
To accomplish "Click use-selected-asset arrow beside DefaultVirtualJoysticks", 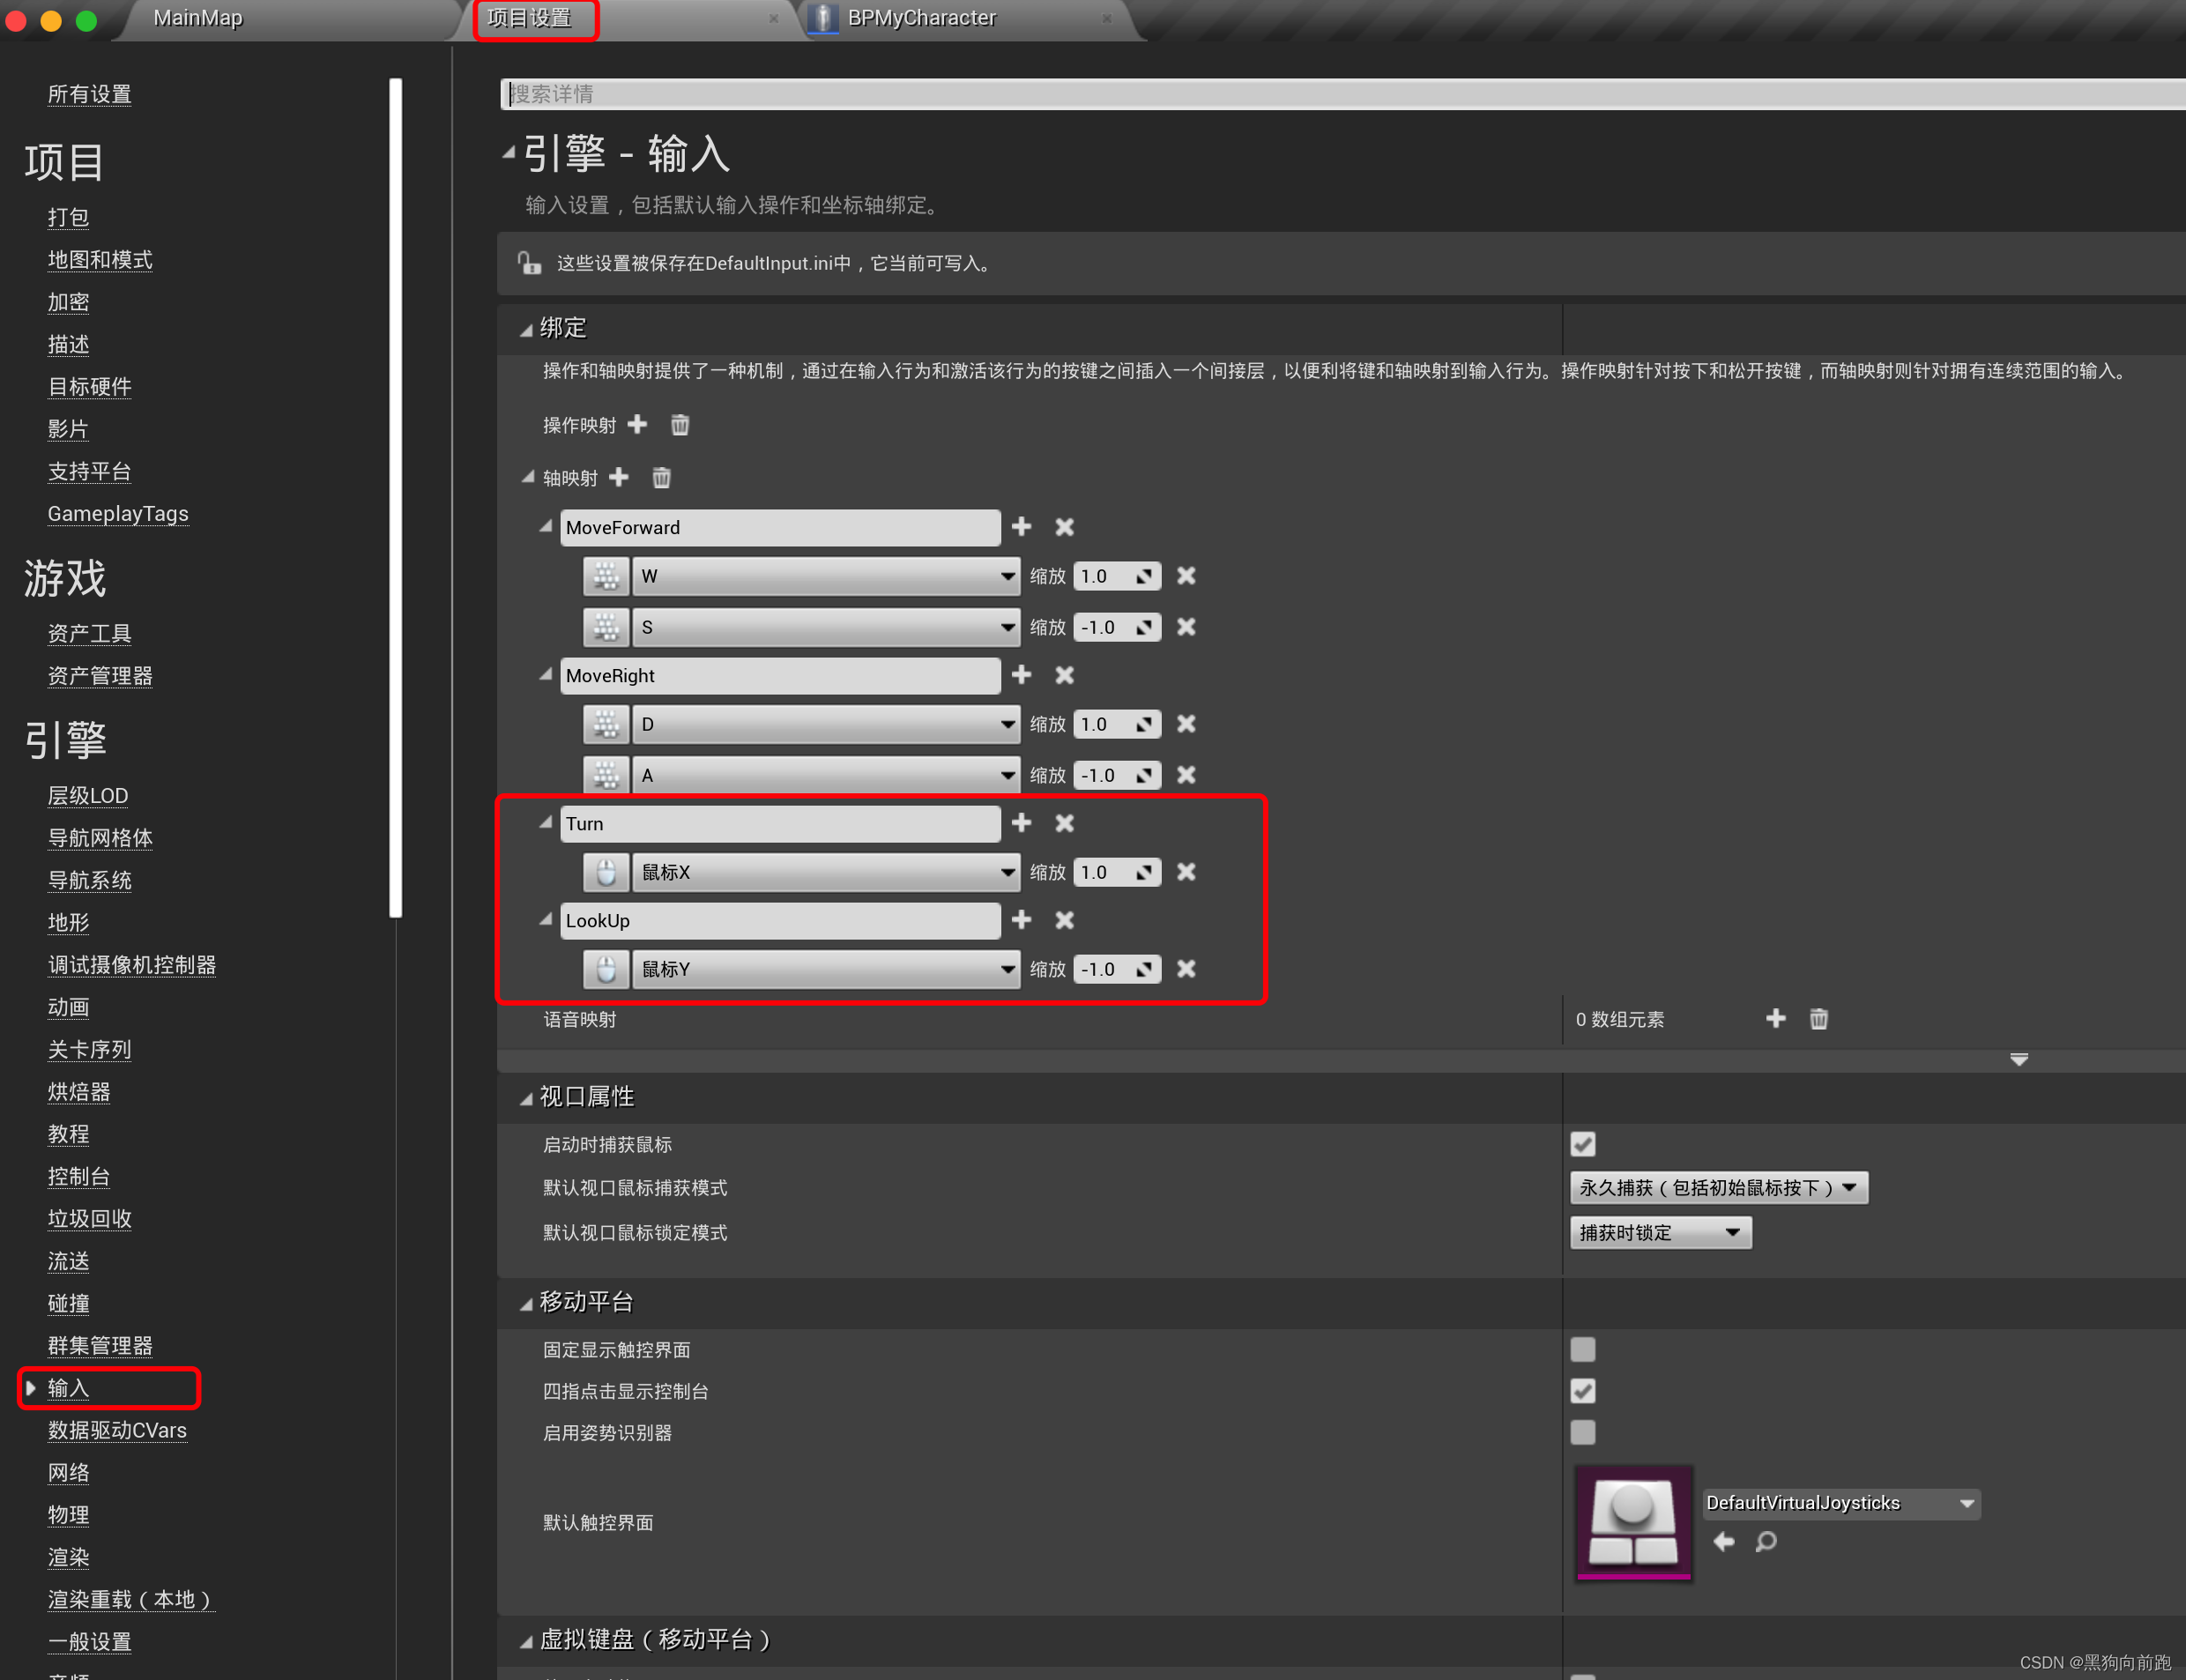I will point(1723,1542).
